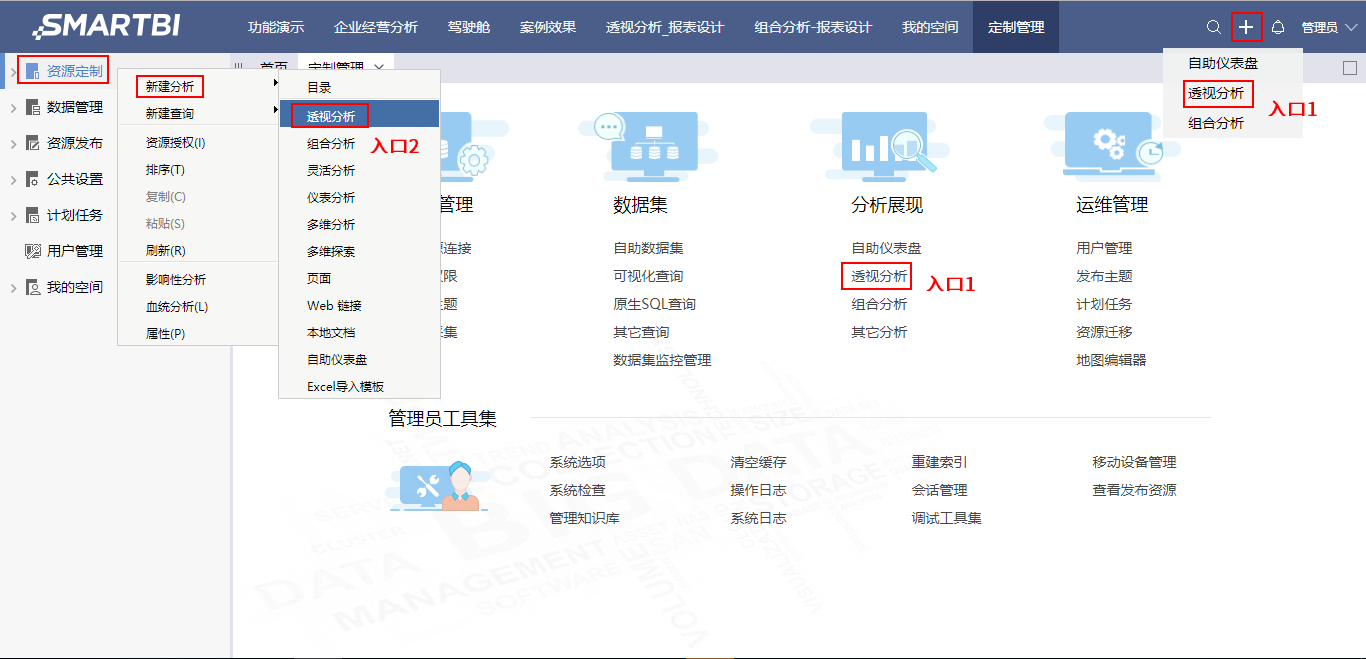Choose 目录 in the 新建分析 submenu

click(359, 88)
